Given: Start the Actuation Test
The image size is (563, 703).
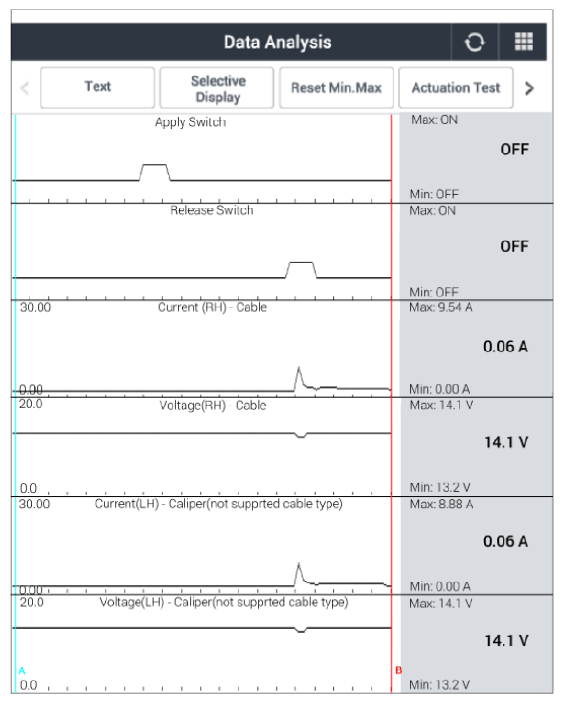Looking at the screenshot, I should (456, 87).
